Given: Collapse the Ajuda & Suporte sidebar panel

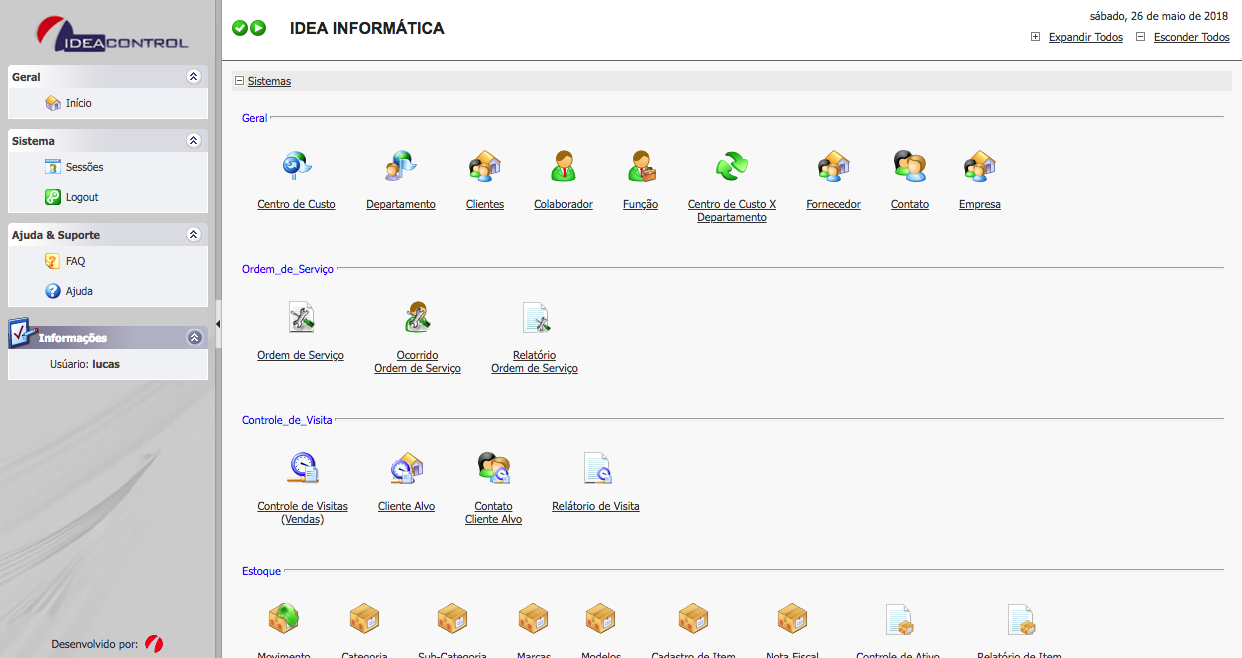Looking at the screenshot, I should (194, 235).
